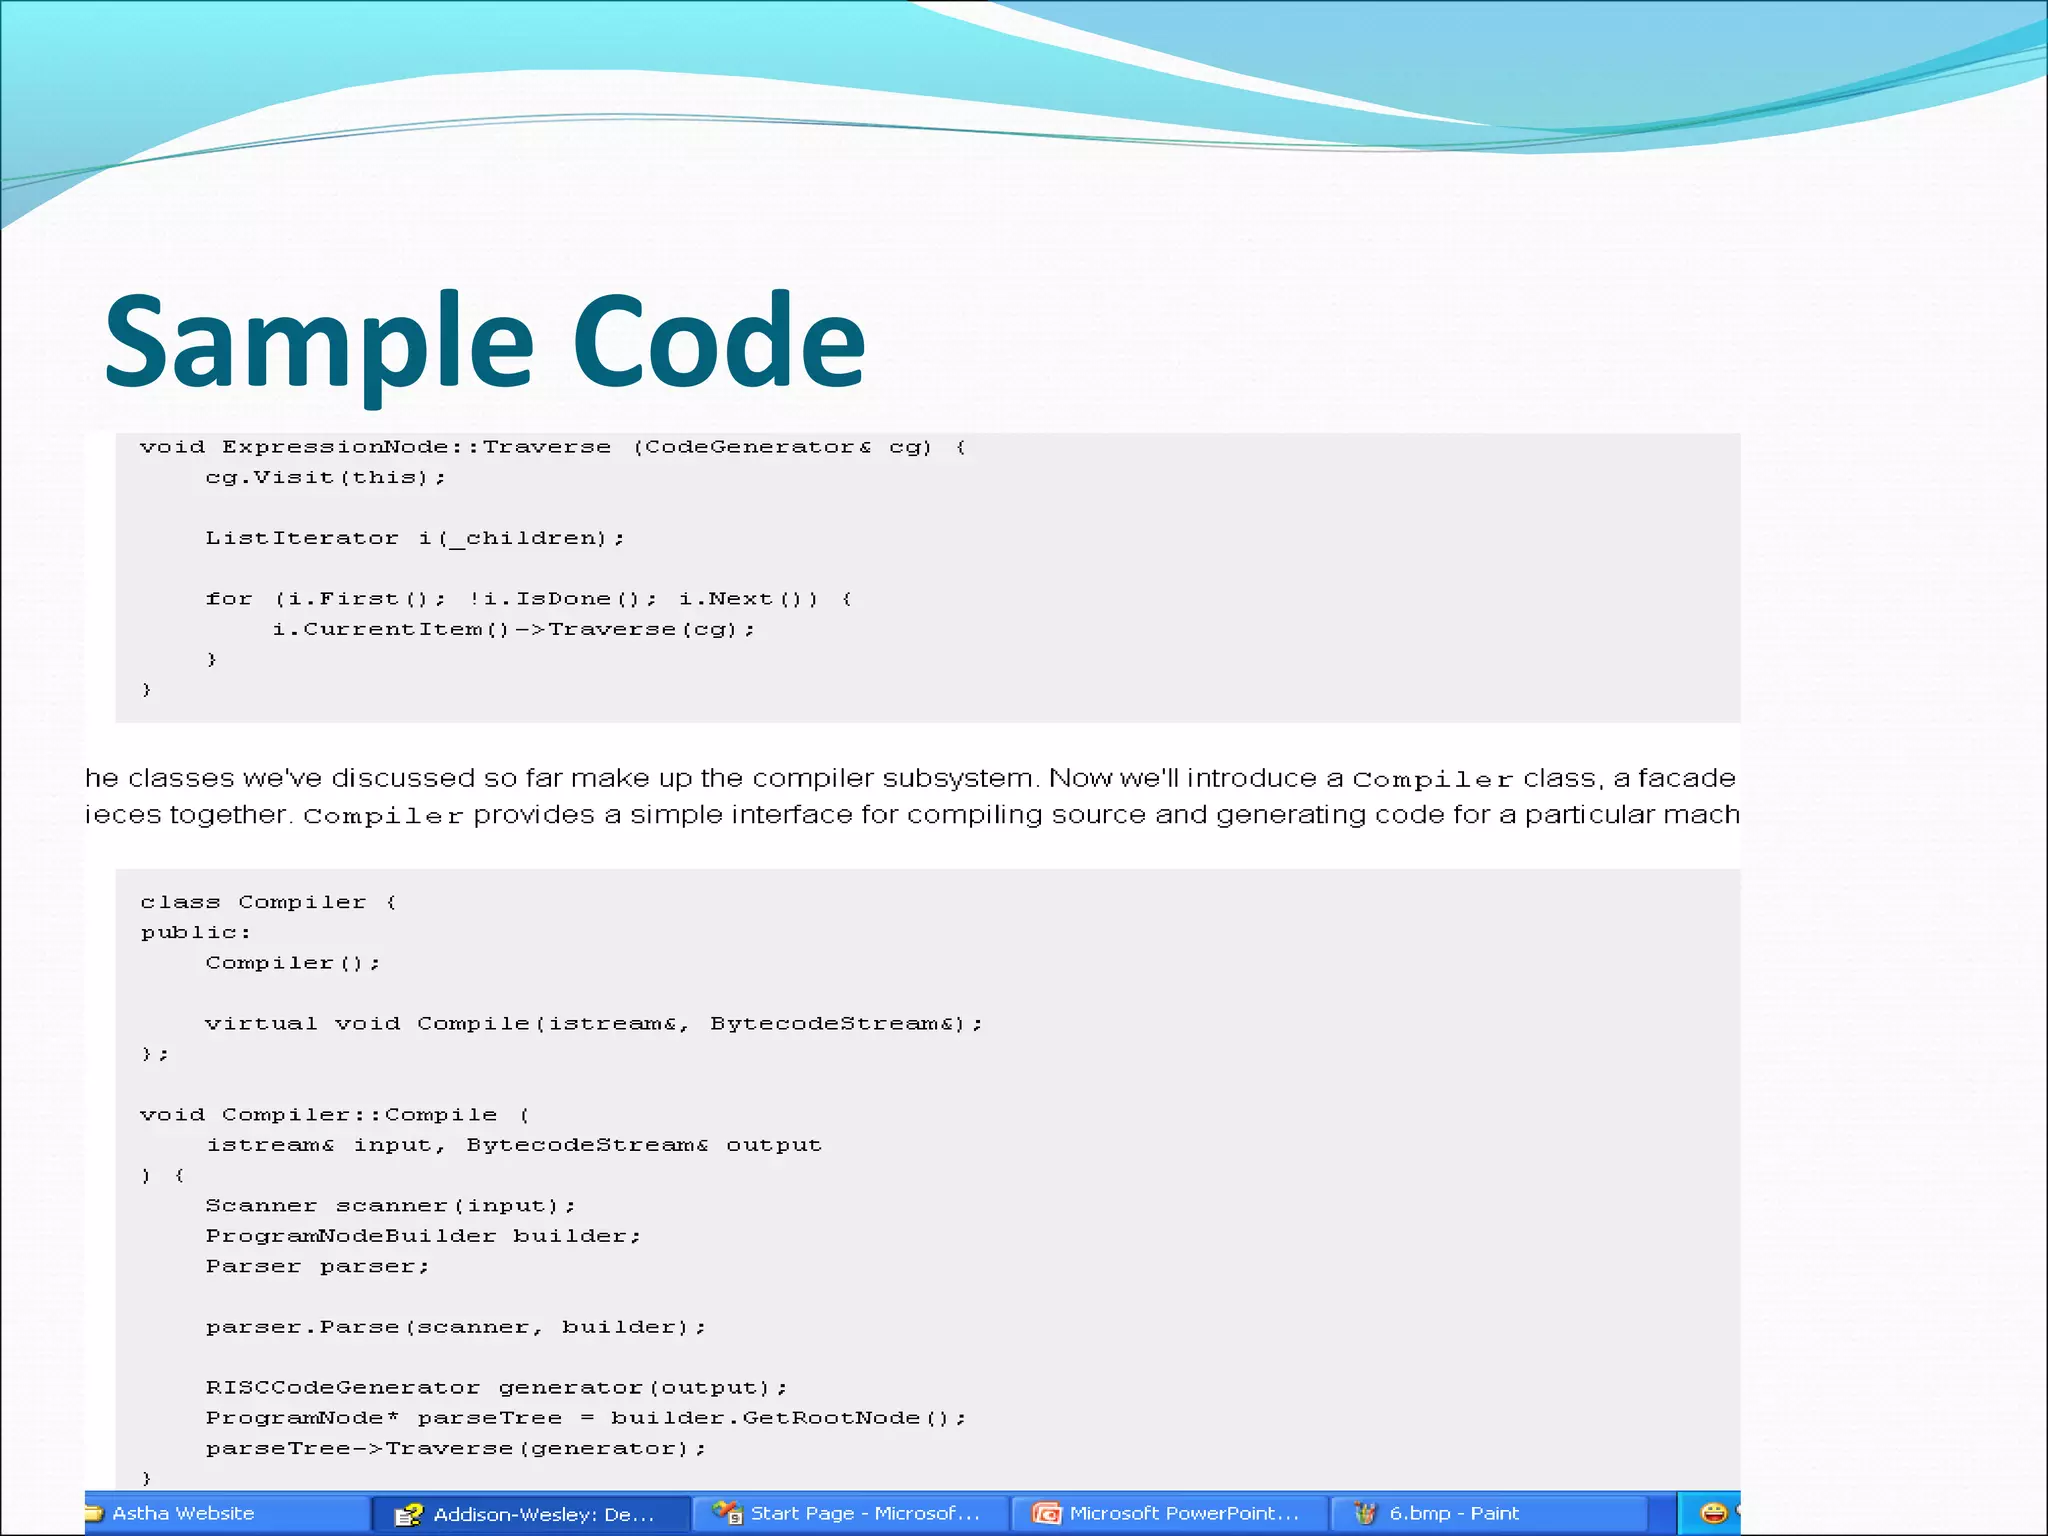Viewport: 2048px width, 1536px height.
Task: Click the 'Compiler();' constructor declaration line
Action: (x=293, y=963)
